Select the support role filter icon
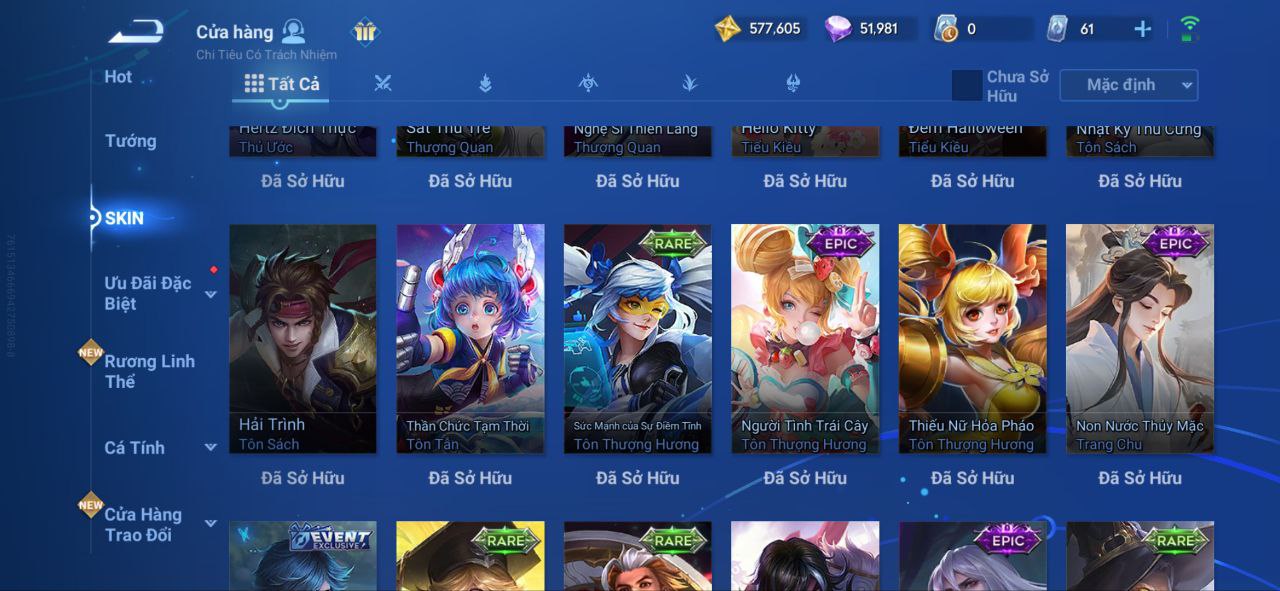Screen dimensions: 1280x591 click(x=793, y=84)
